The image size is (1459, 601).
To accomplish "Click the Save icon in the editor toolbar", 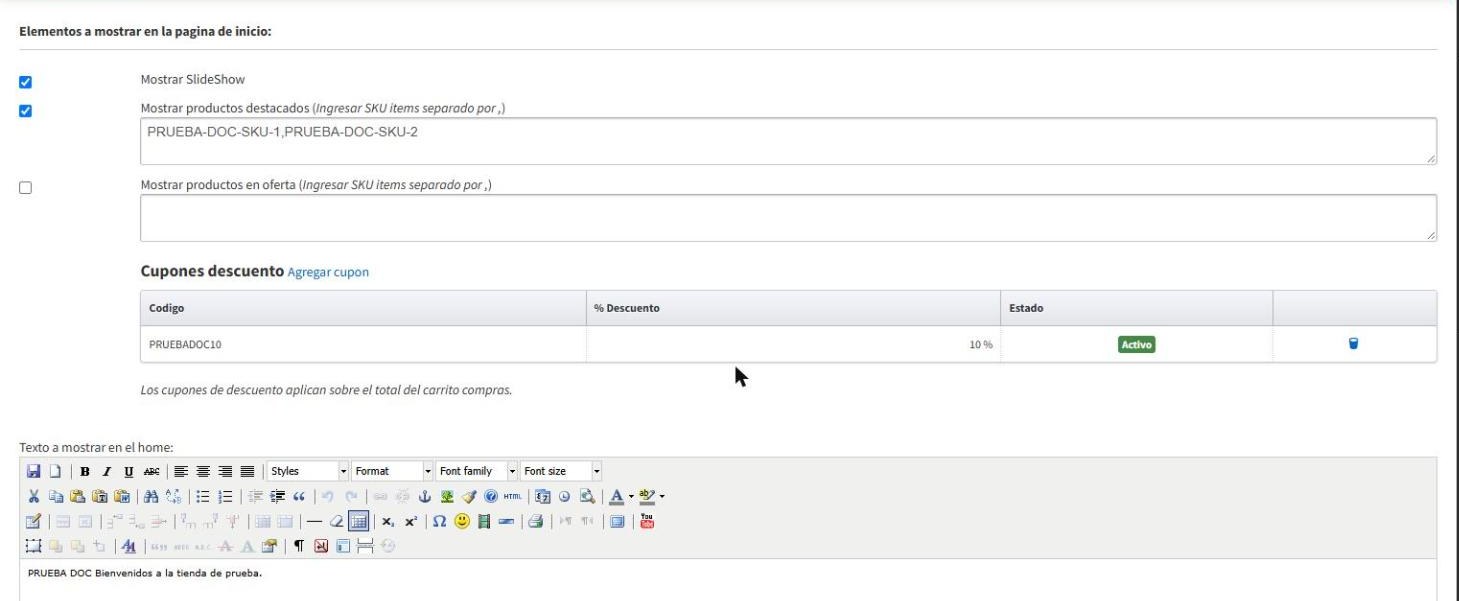I will pos(34,471).
